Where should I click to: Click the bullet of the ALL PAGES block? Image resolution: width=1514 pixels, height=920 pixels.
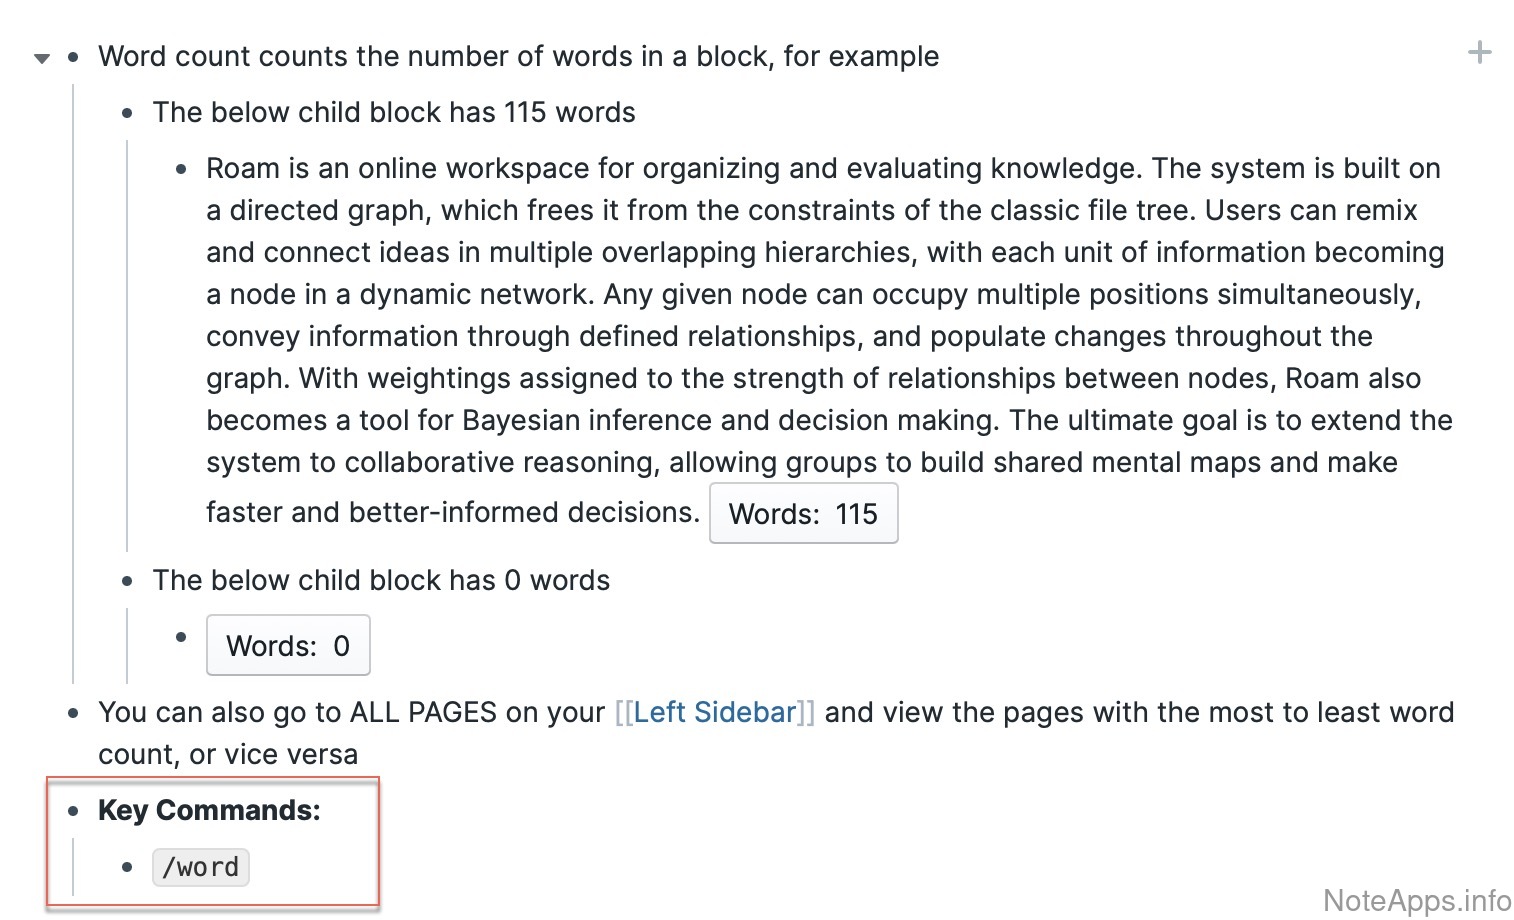click(73, 713)
